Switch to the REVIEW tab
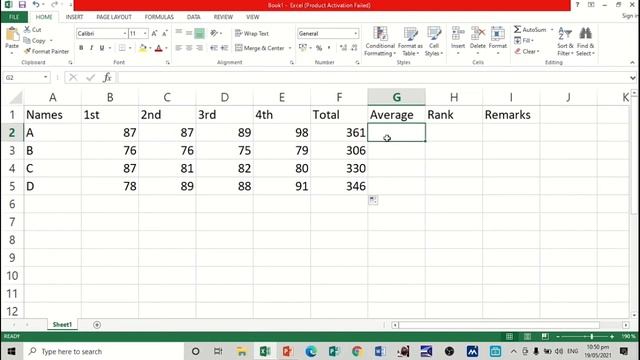Viewport: 640px width, 360px height. coord(223,17)
